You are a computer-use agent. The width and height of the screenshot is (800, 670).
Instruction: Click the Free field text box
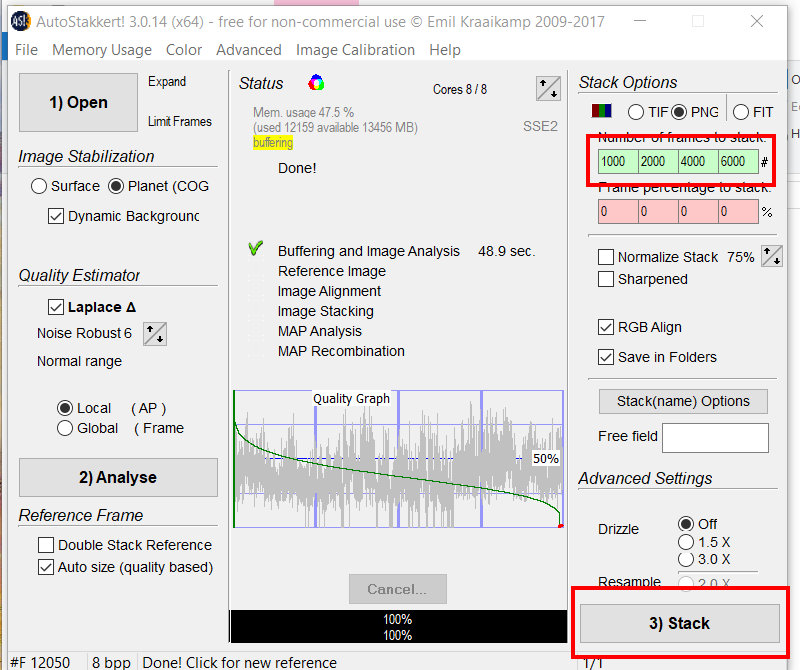[715, 438]
